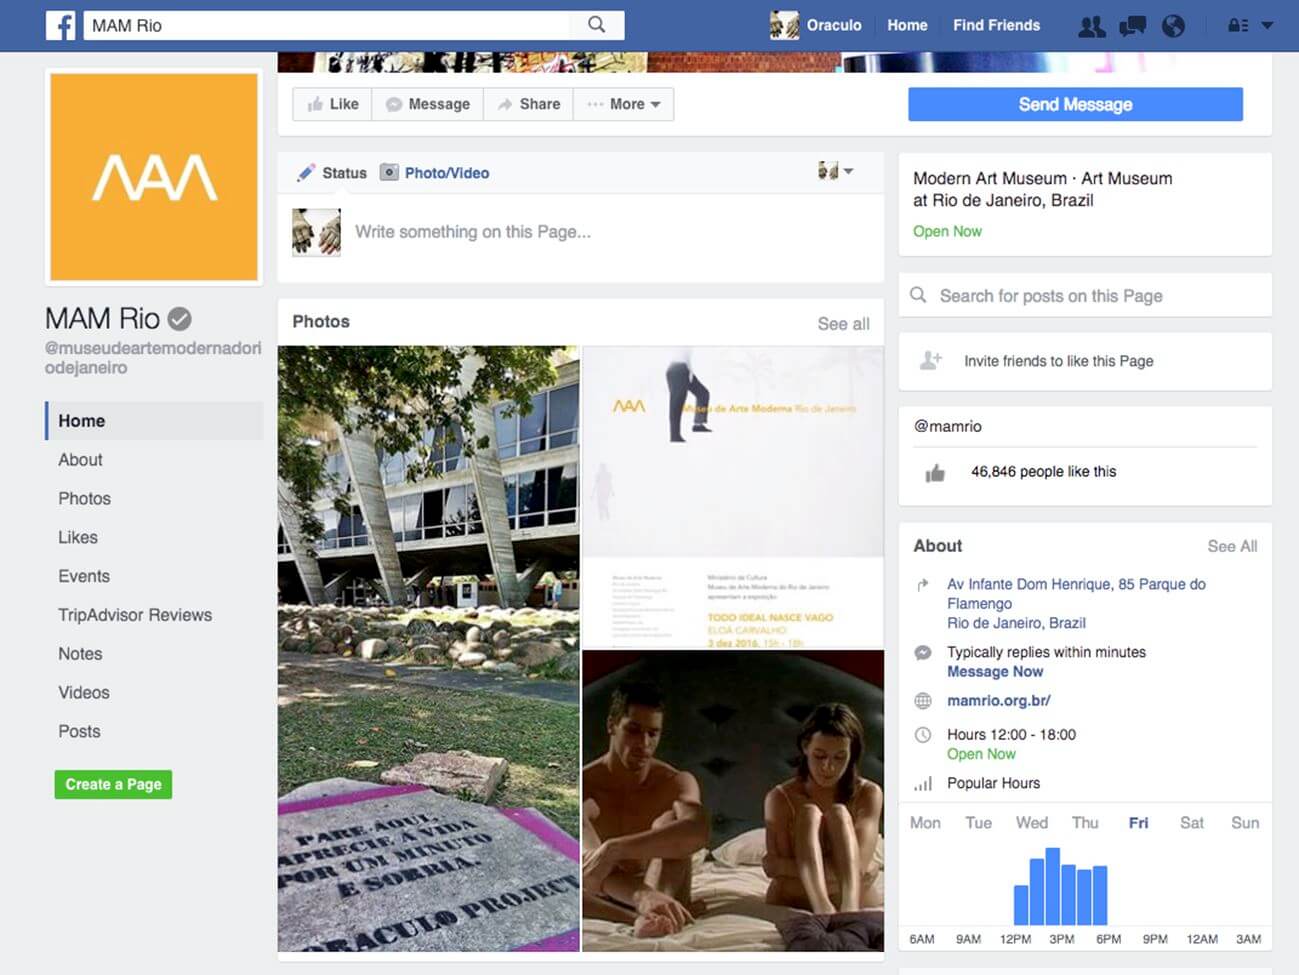Click the camera icon beside Photo/Video

pos(389,172)
